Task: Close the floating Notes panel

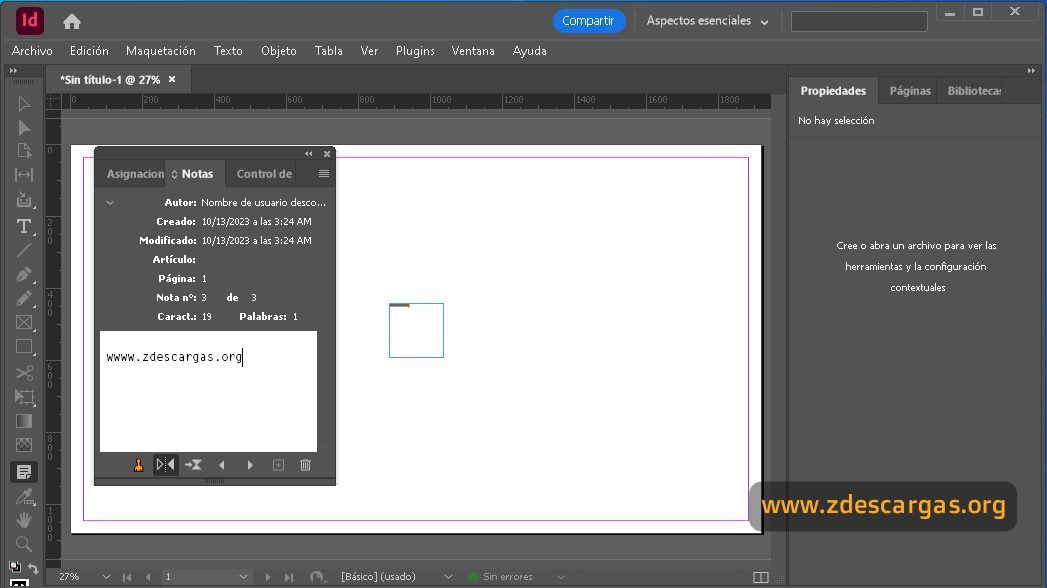Action: (327, 154)
